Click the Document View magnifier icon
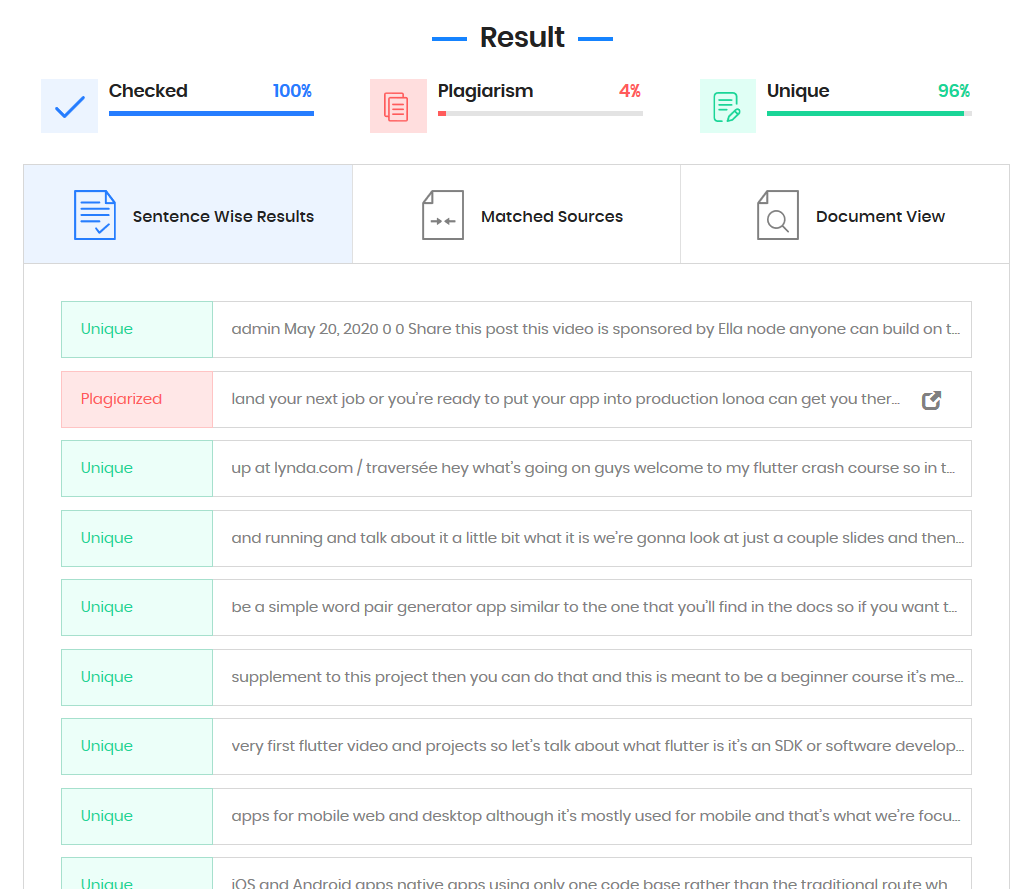This screenshot has width=1033, height=889. pyautogui.click(x=777, y=215)
